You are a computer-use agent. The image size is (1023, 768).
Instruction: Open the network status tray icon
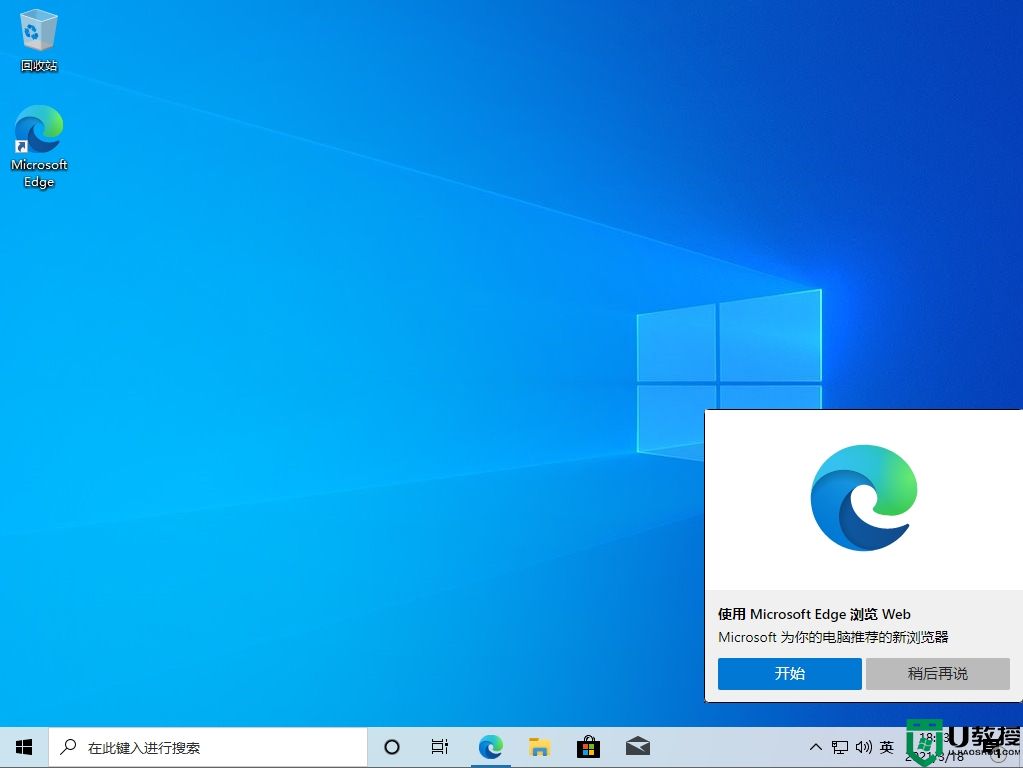[840, 747]
